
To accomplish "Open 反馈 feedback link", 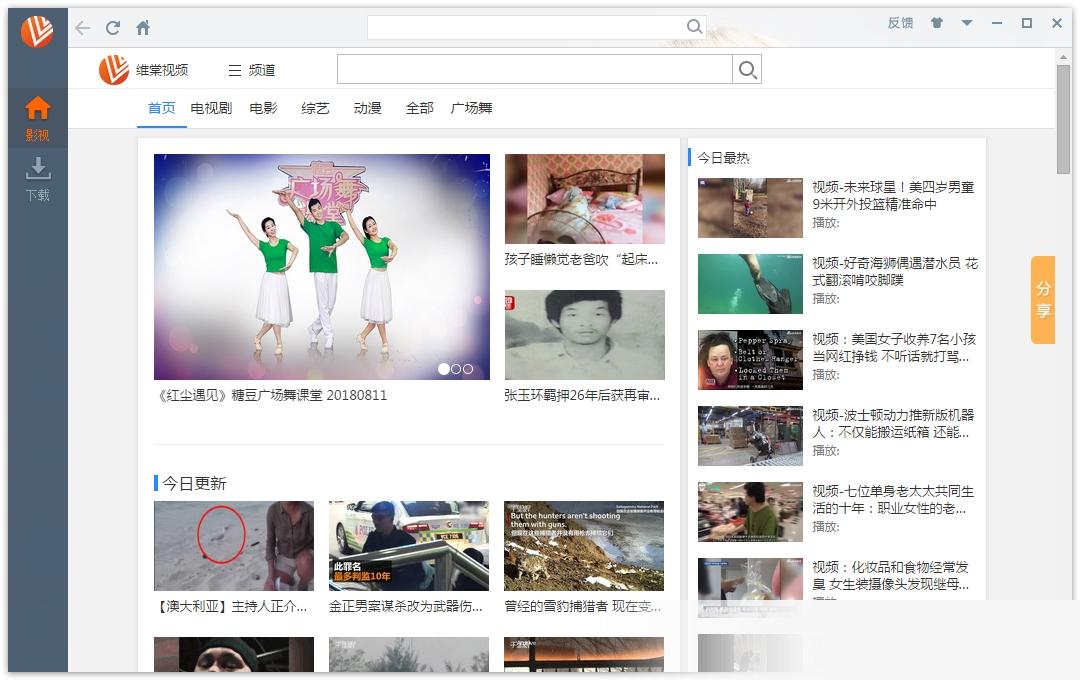I will [900, 23].
